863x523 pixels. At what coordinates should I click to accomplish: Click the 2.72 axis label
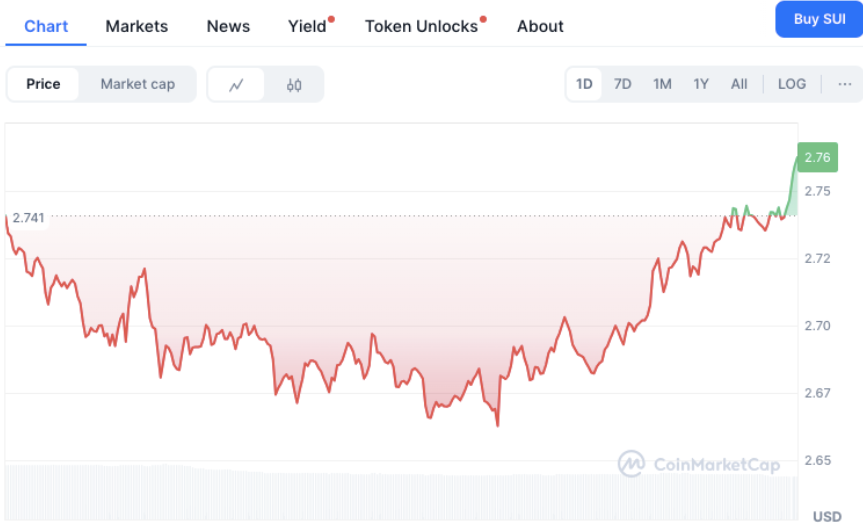pyautogui.click(x=817, y=258)
